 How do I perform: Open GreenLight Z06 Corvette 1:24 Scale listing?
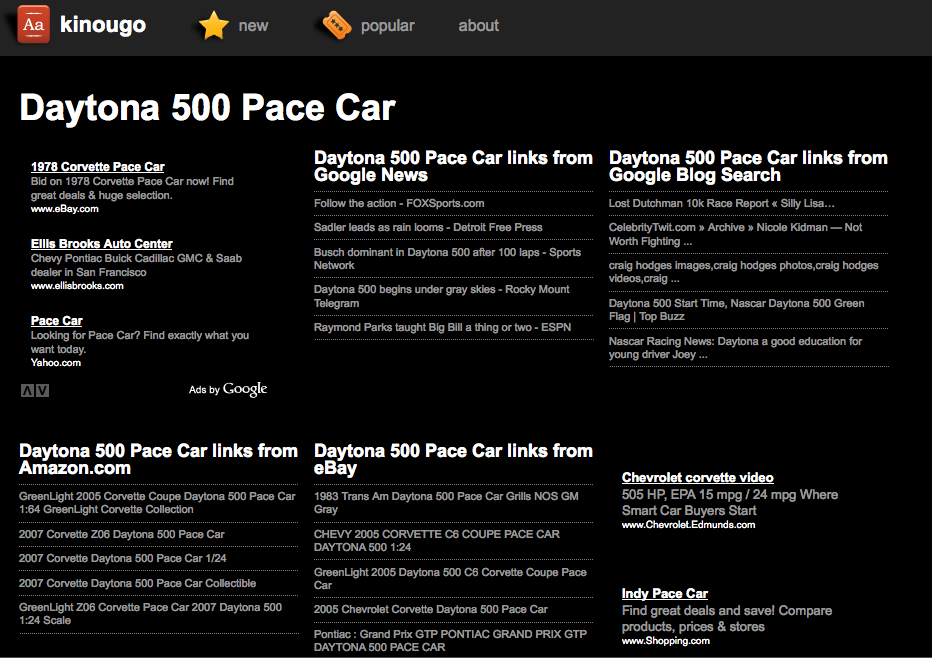[x=150, y=613]
